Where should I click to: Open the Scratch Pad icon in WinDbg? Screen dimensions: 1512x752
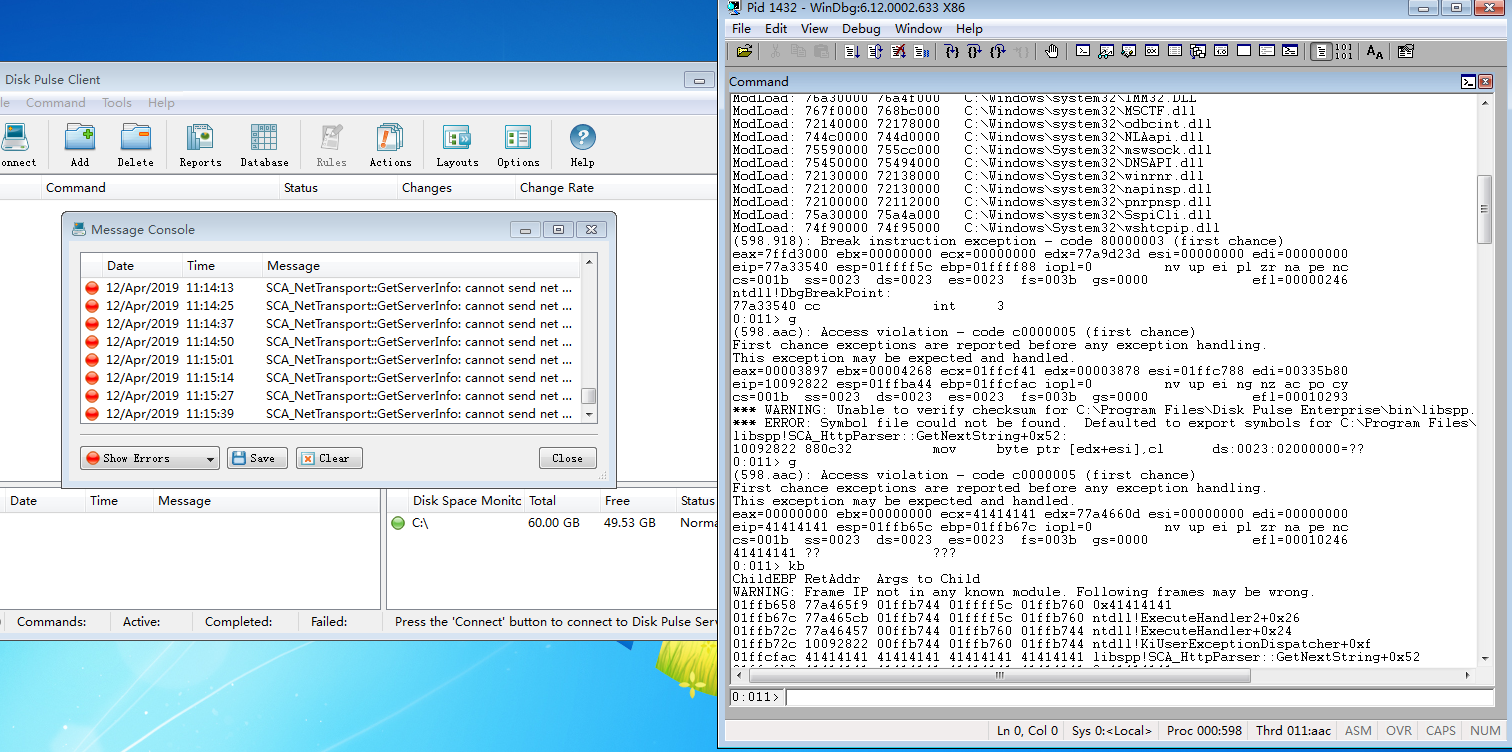(x=1244, y=51)
